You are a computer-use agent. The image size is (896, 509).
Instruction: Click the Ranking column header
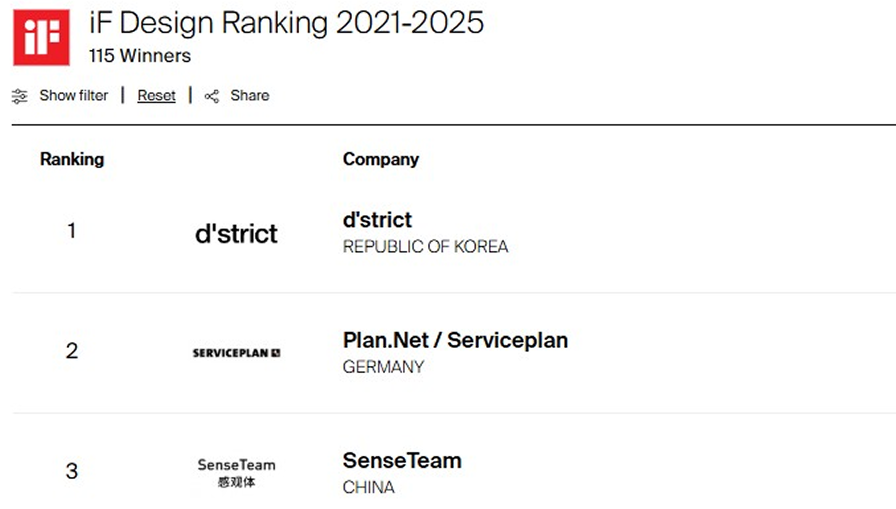(x=72, y=159)
